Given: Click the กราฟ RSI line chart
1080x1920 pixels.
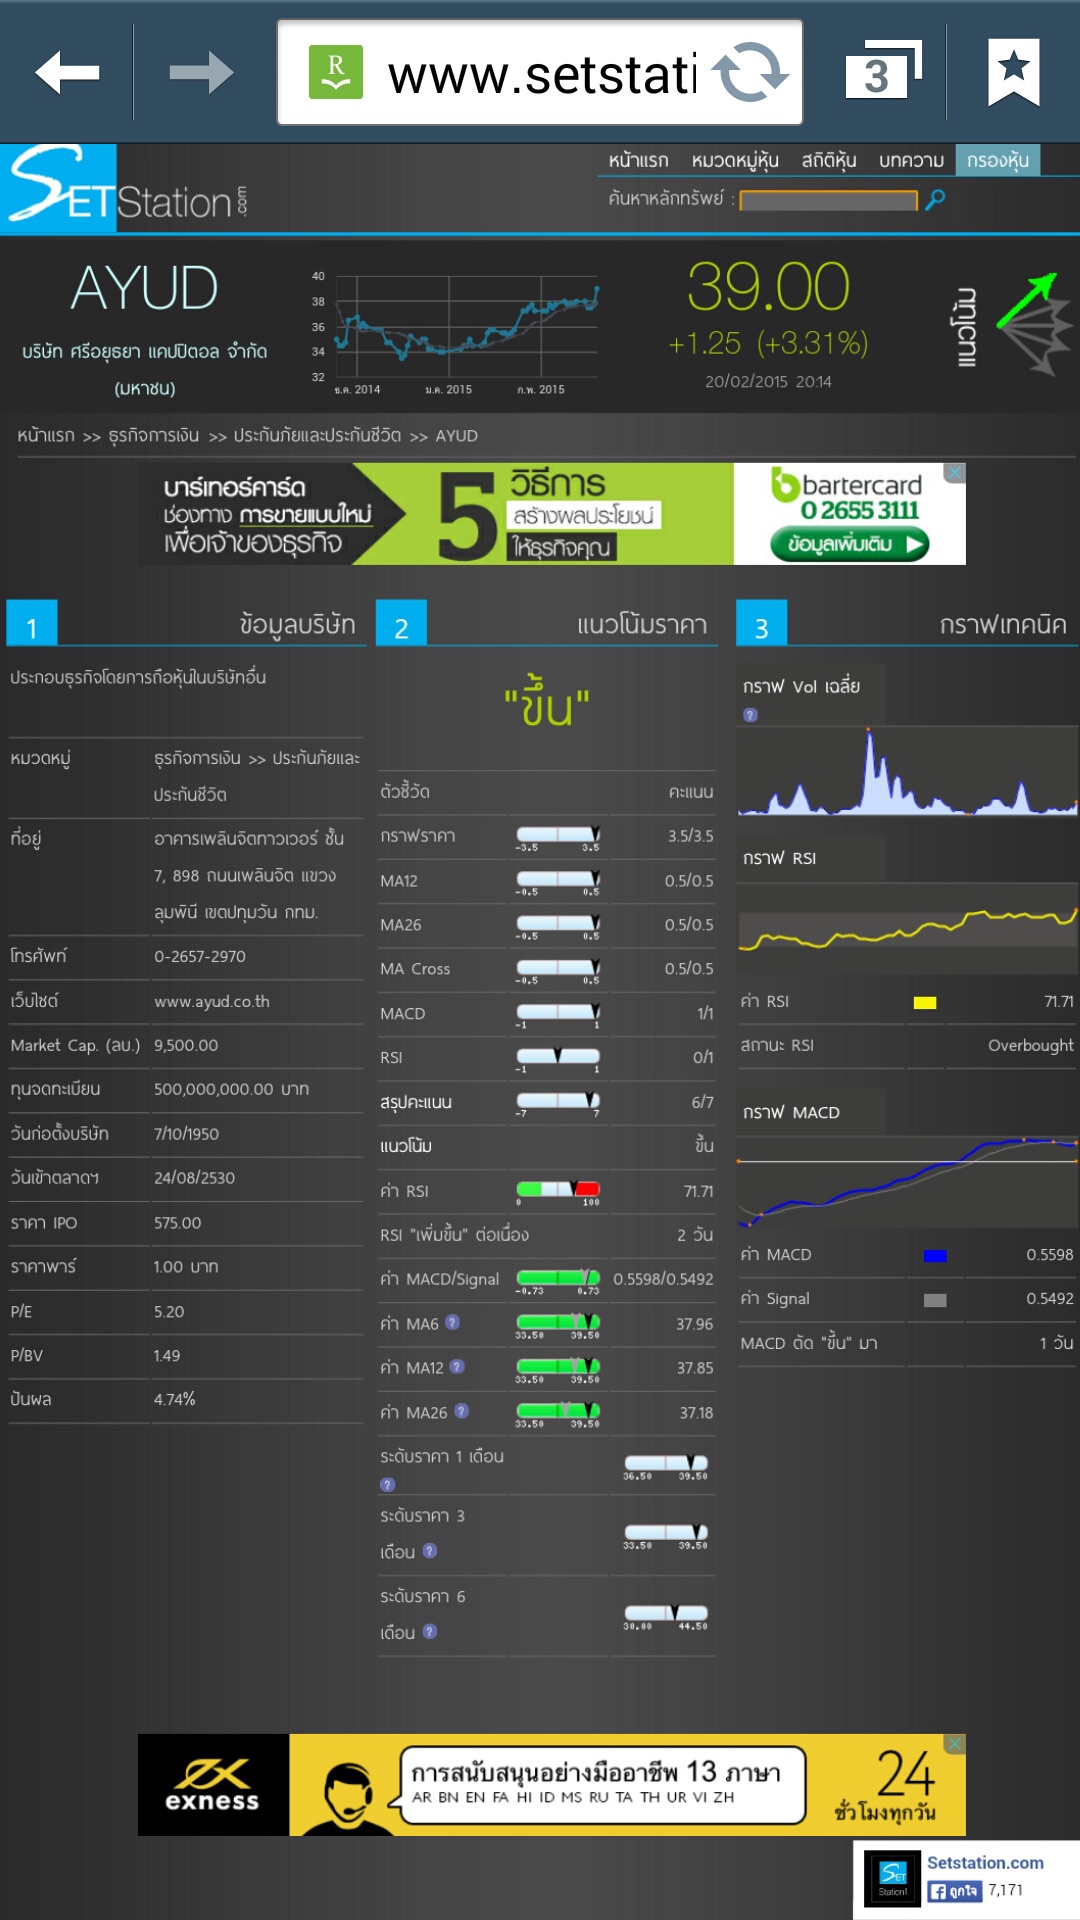Looking at the screenshot, I should click(x=907, y=929).
